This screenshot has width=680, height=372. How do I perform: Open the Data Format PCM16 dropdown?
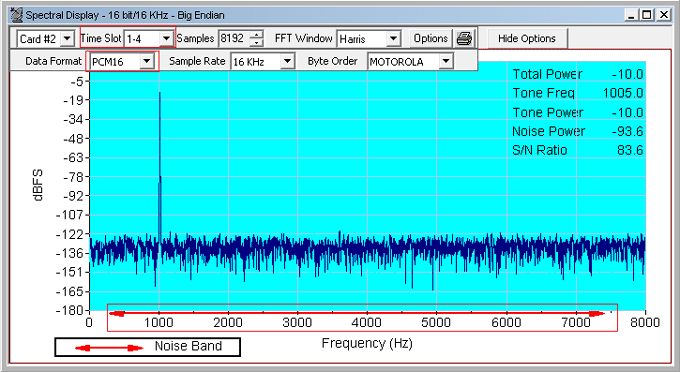(x=147, y=61)
